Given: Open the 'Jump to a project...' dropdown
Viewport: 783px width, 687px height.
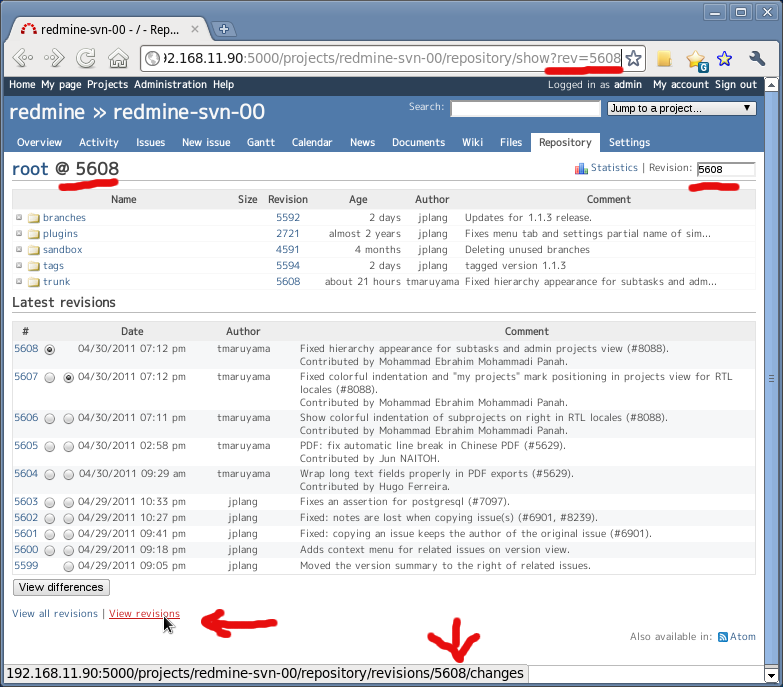Looking at the screenshot, I should 681,108.
